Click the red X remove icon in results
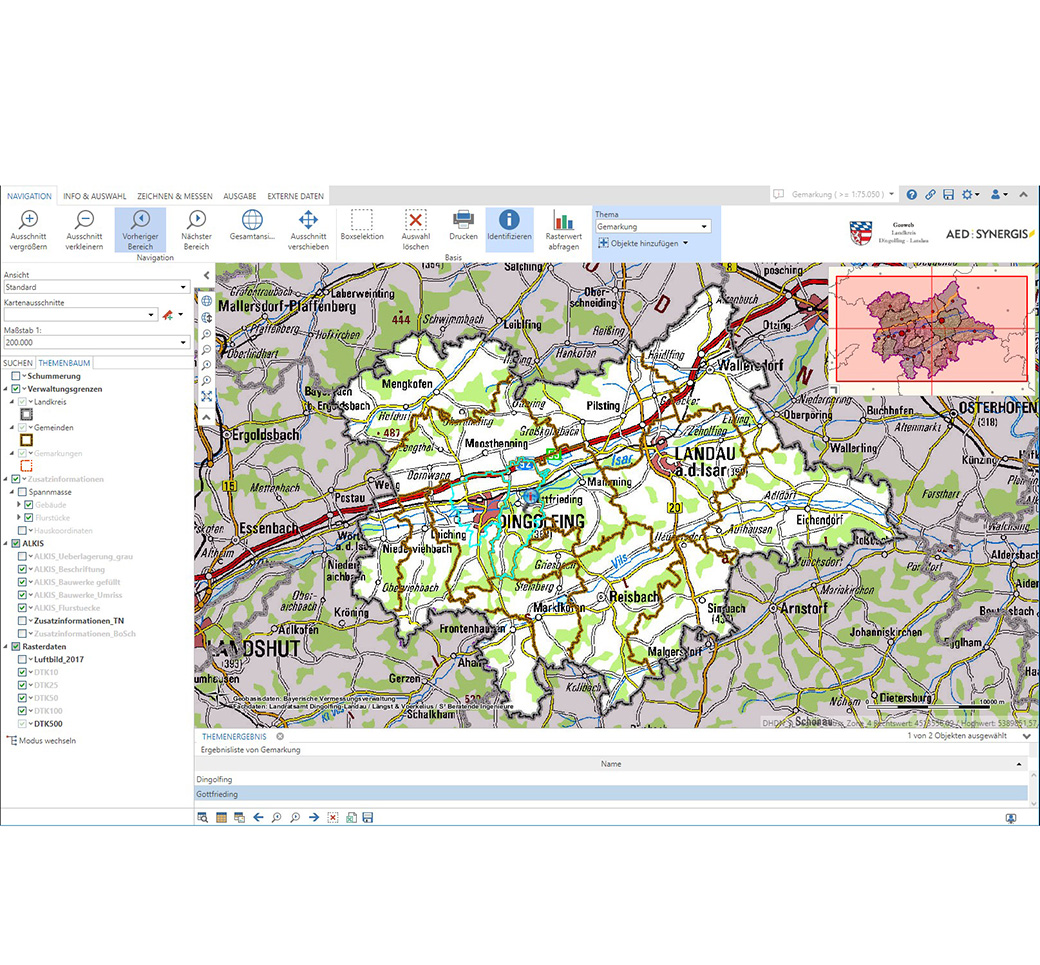This screenshot has height=965, width=1040. [x=333, y=818]
